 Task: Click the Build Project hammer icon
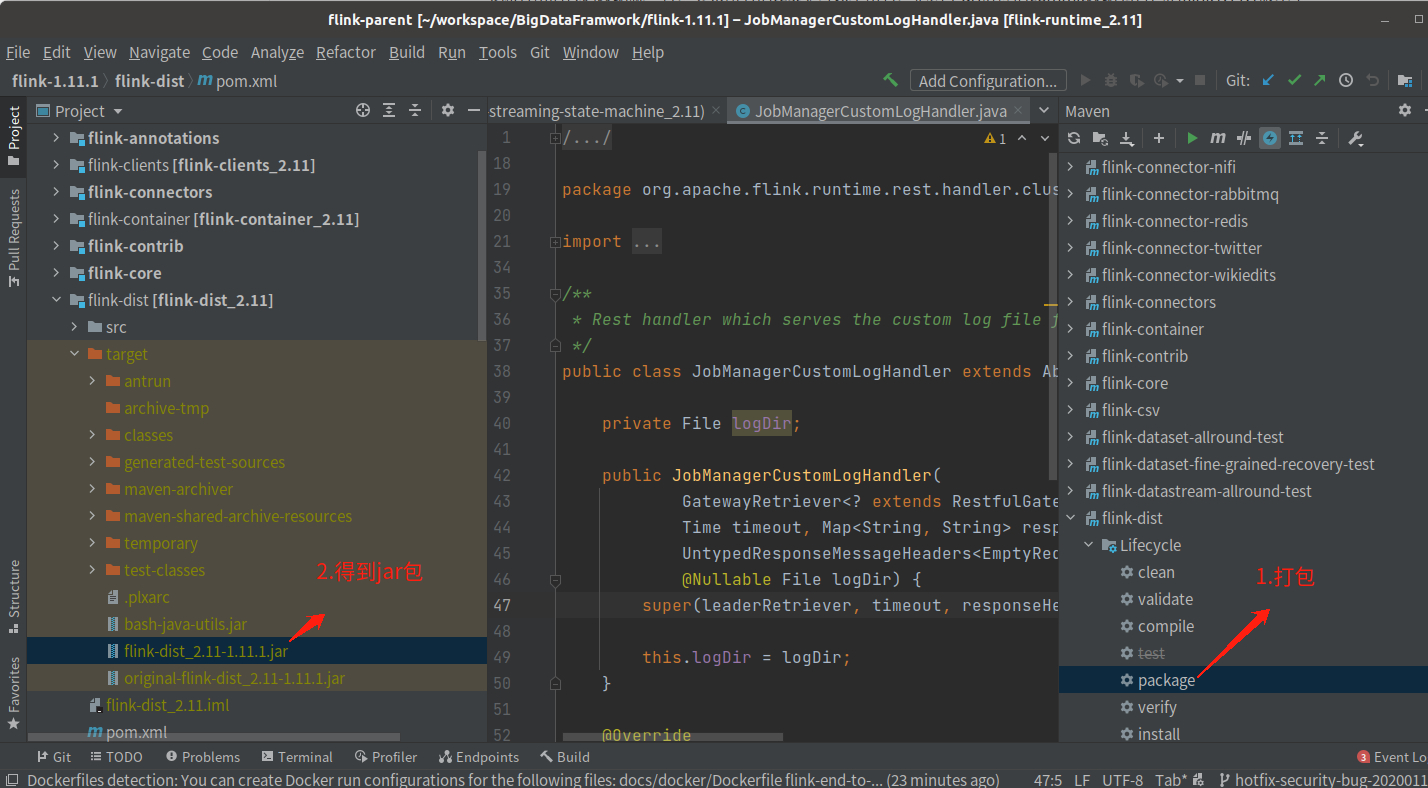tap(890, 80)
